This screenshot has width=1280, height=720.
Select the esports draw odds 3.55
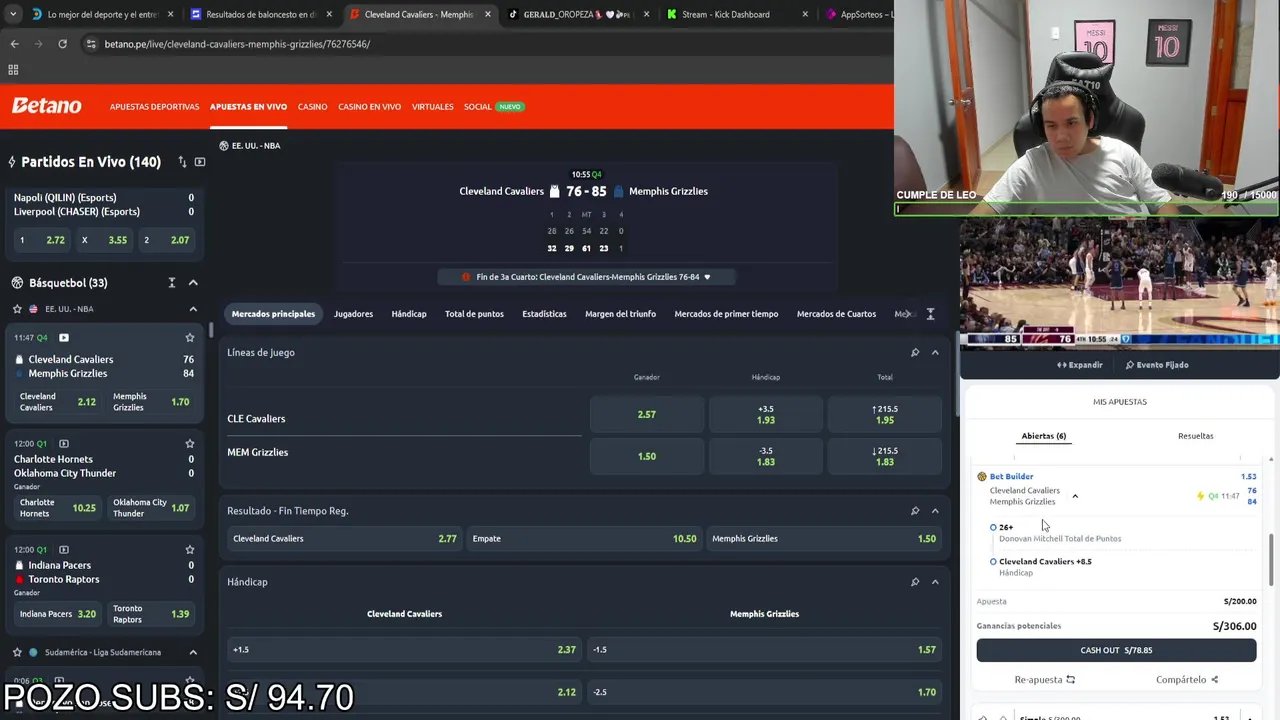(x=105, y=240)
